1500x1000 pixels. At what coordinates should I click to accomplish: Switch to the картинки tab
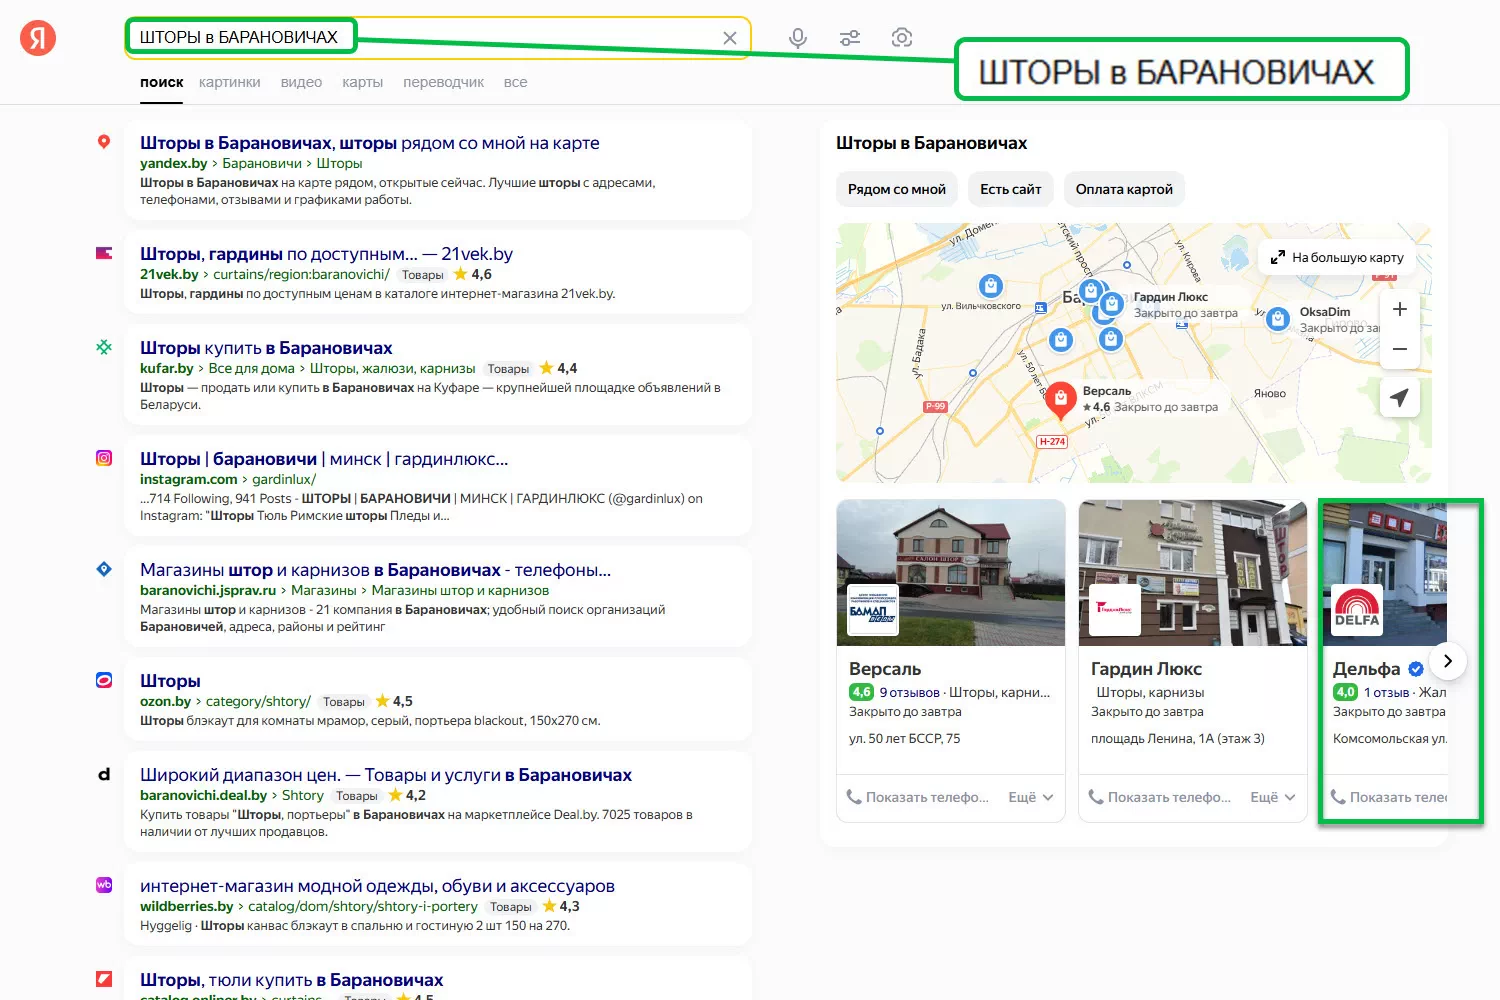coord(229,82)
